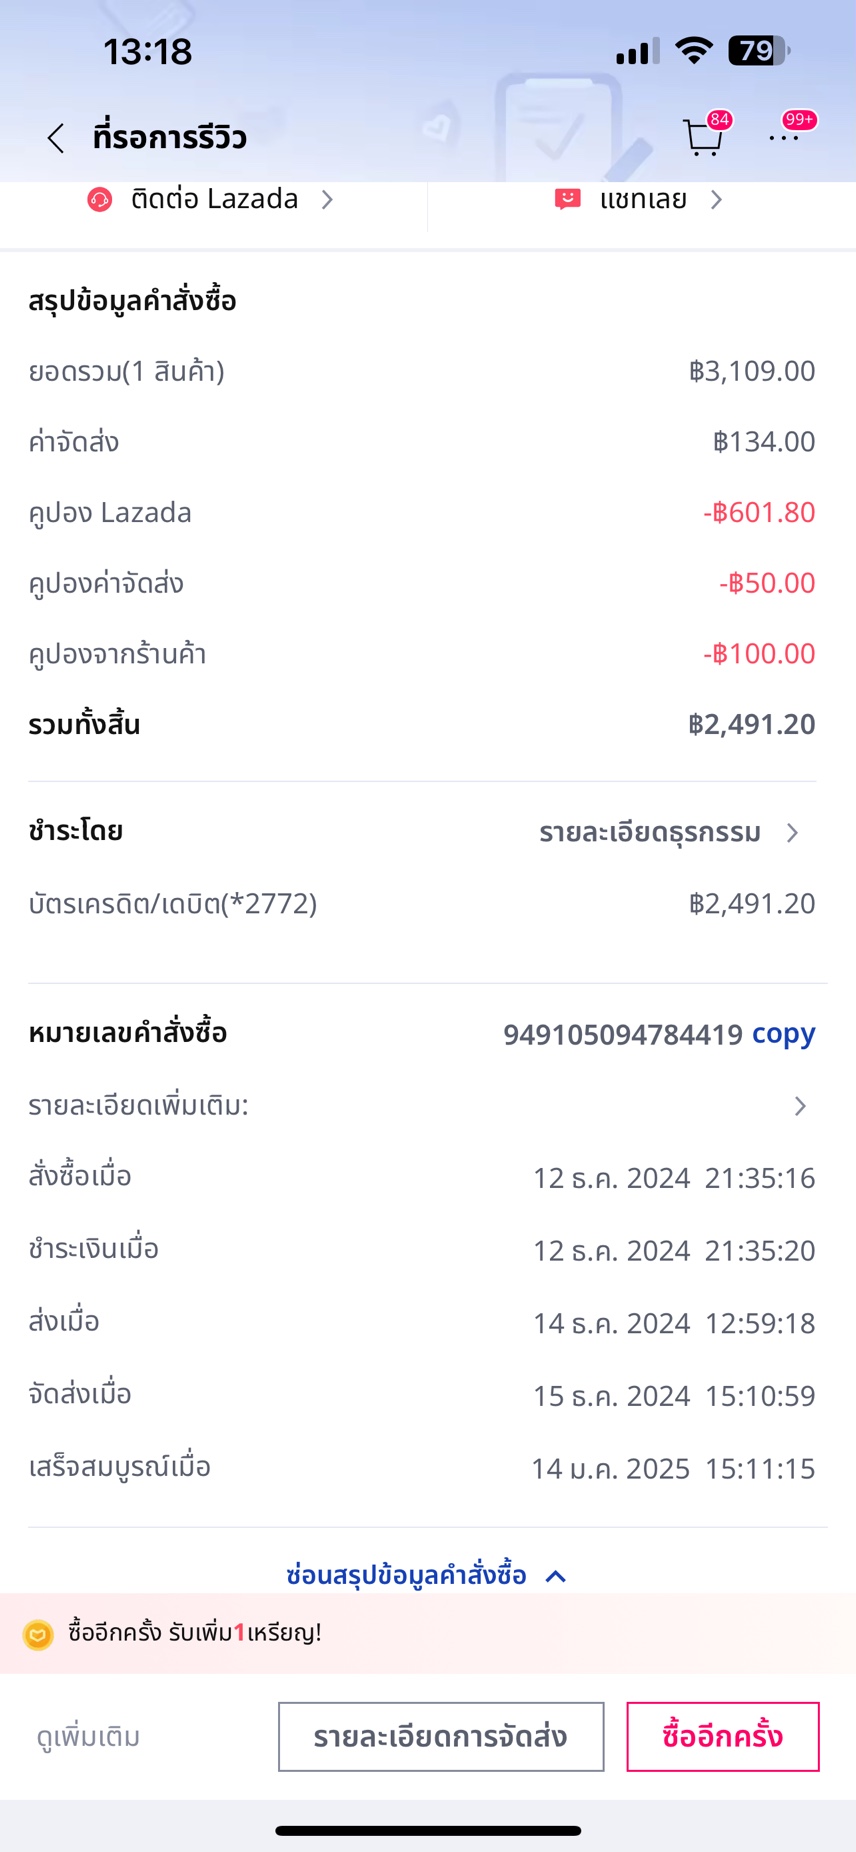This screenshot has width=856, height=1852.
Task: Open แชทเลย chat option
Action: 643,200
